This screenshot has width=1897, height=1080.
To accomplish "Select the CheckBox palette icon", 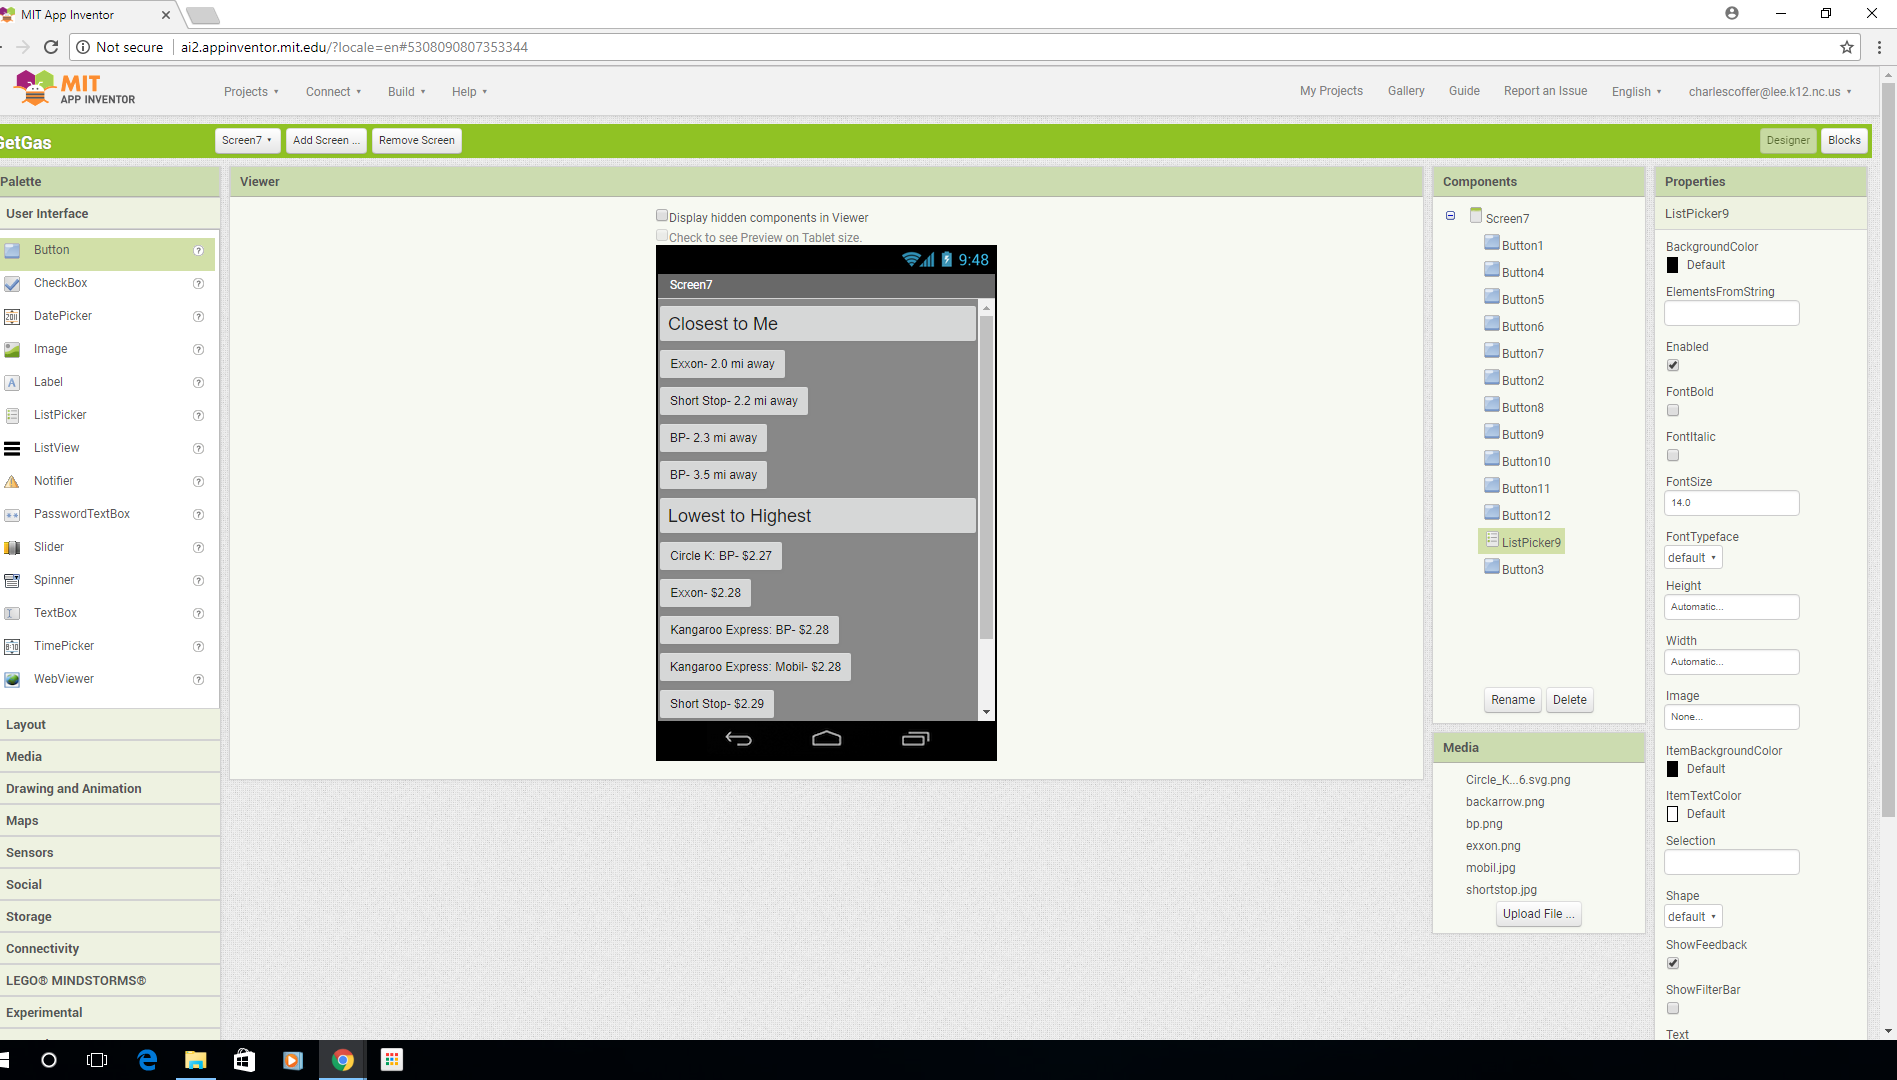I will [12, 284].
